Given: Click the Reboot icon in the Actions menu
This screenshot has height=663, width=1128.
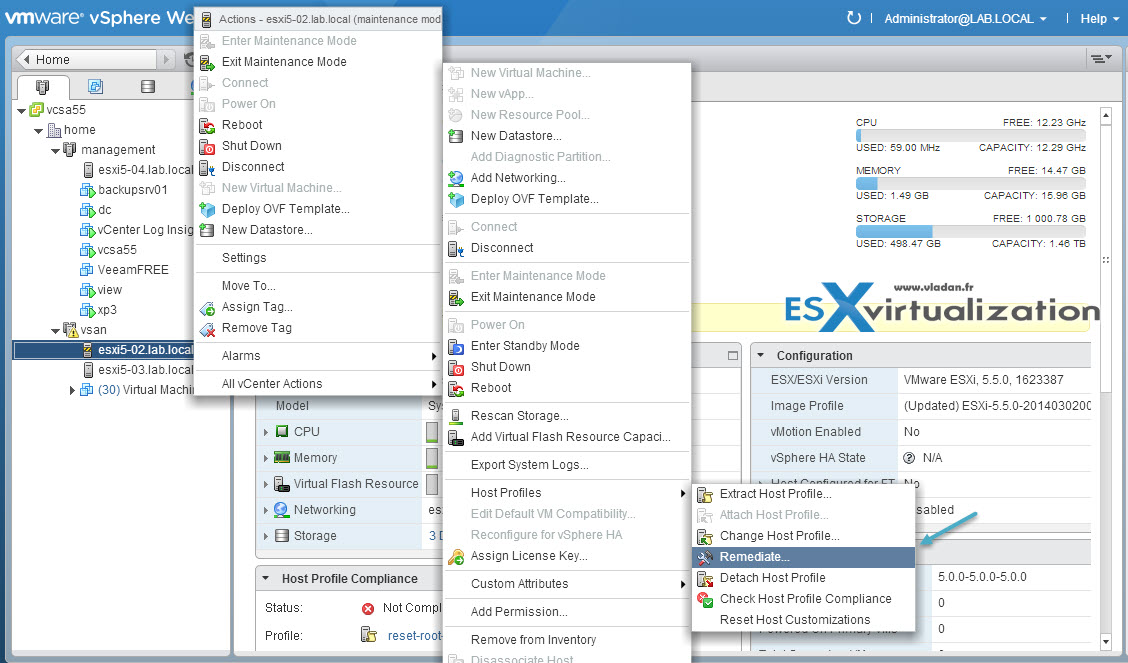Looking at the screenshot, I should (x=207, y=125).
